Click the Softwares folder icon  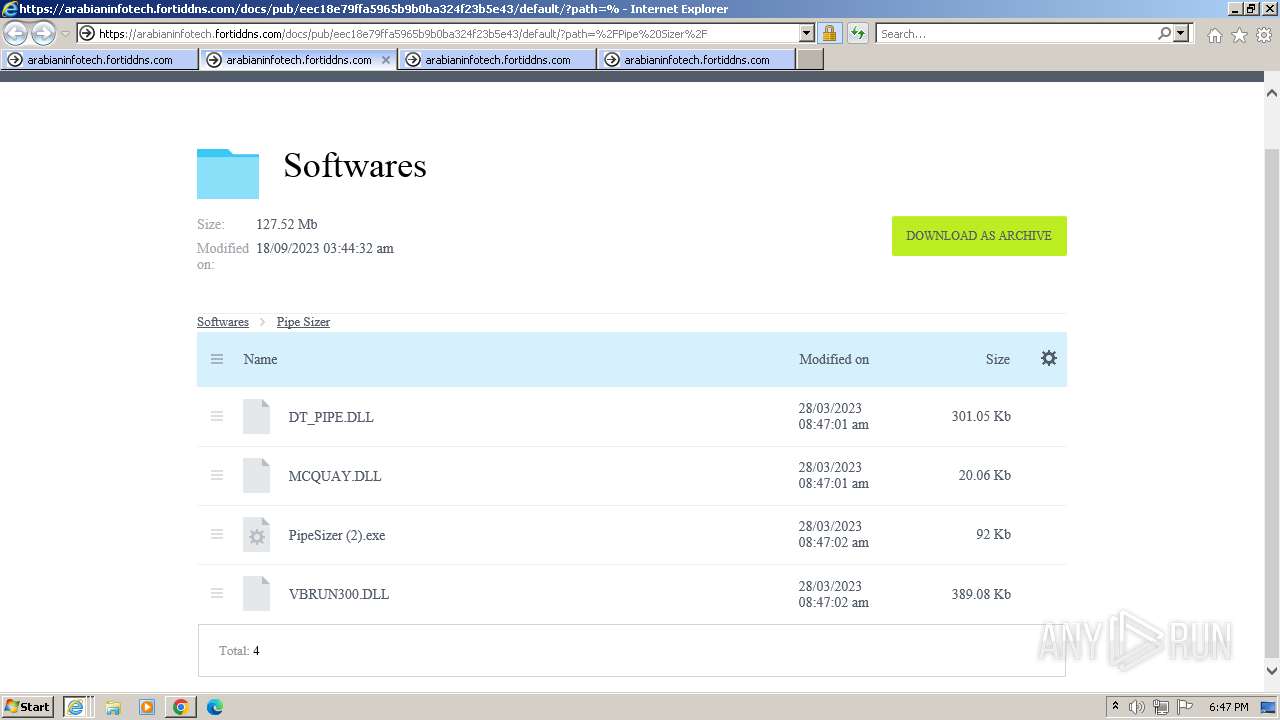pyautogui.click(x=228, y=173)
